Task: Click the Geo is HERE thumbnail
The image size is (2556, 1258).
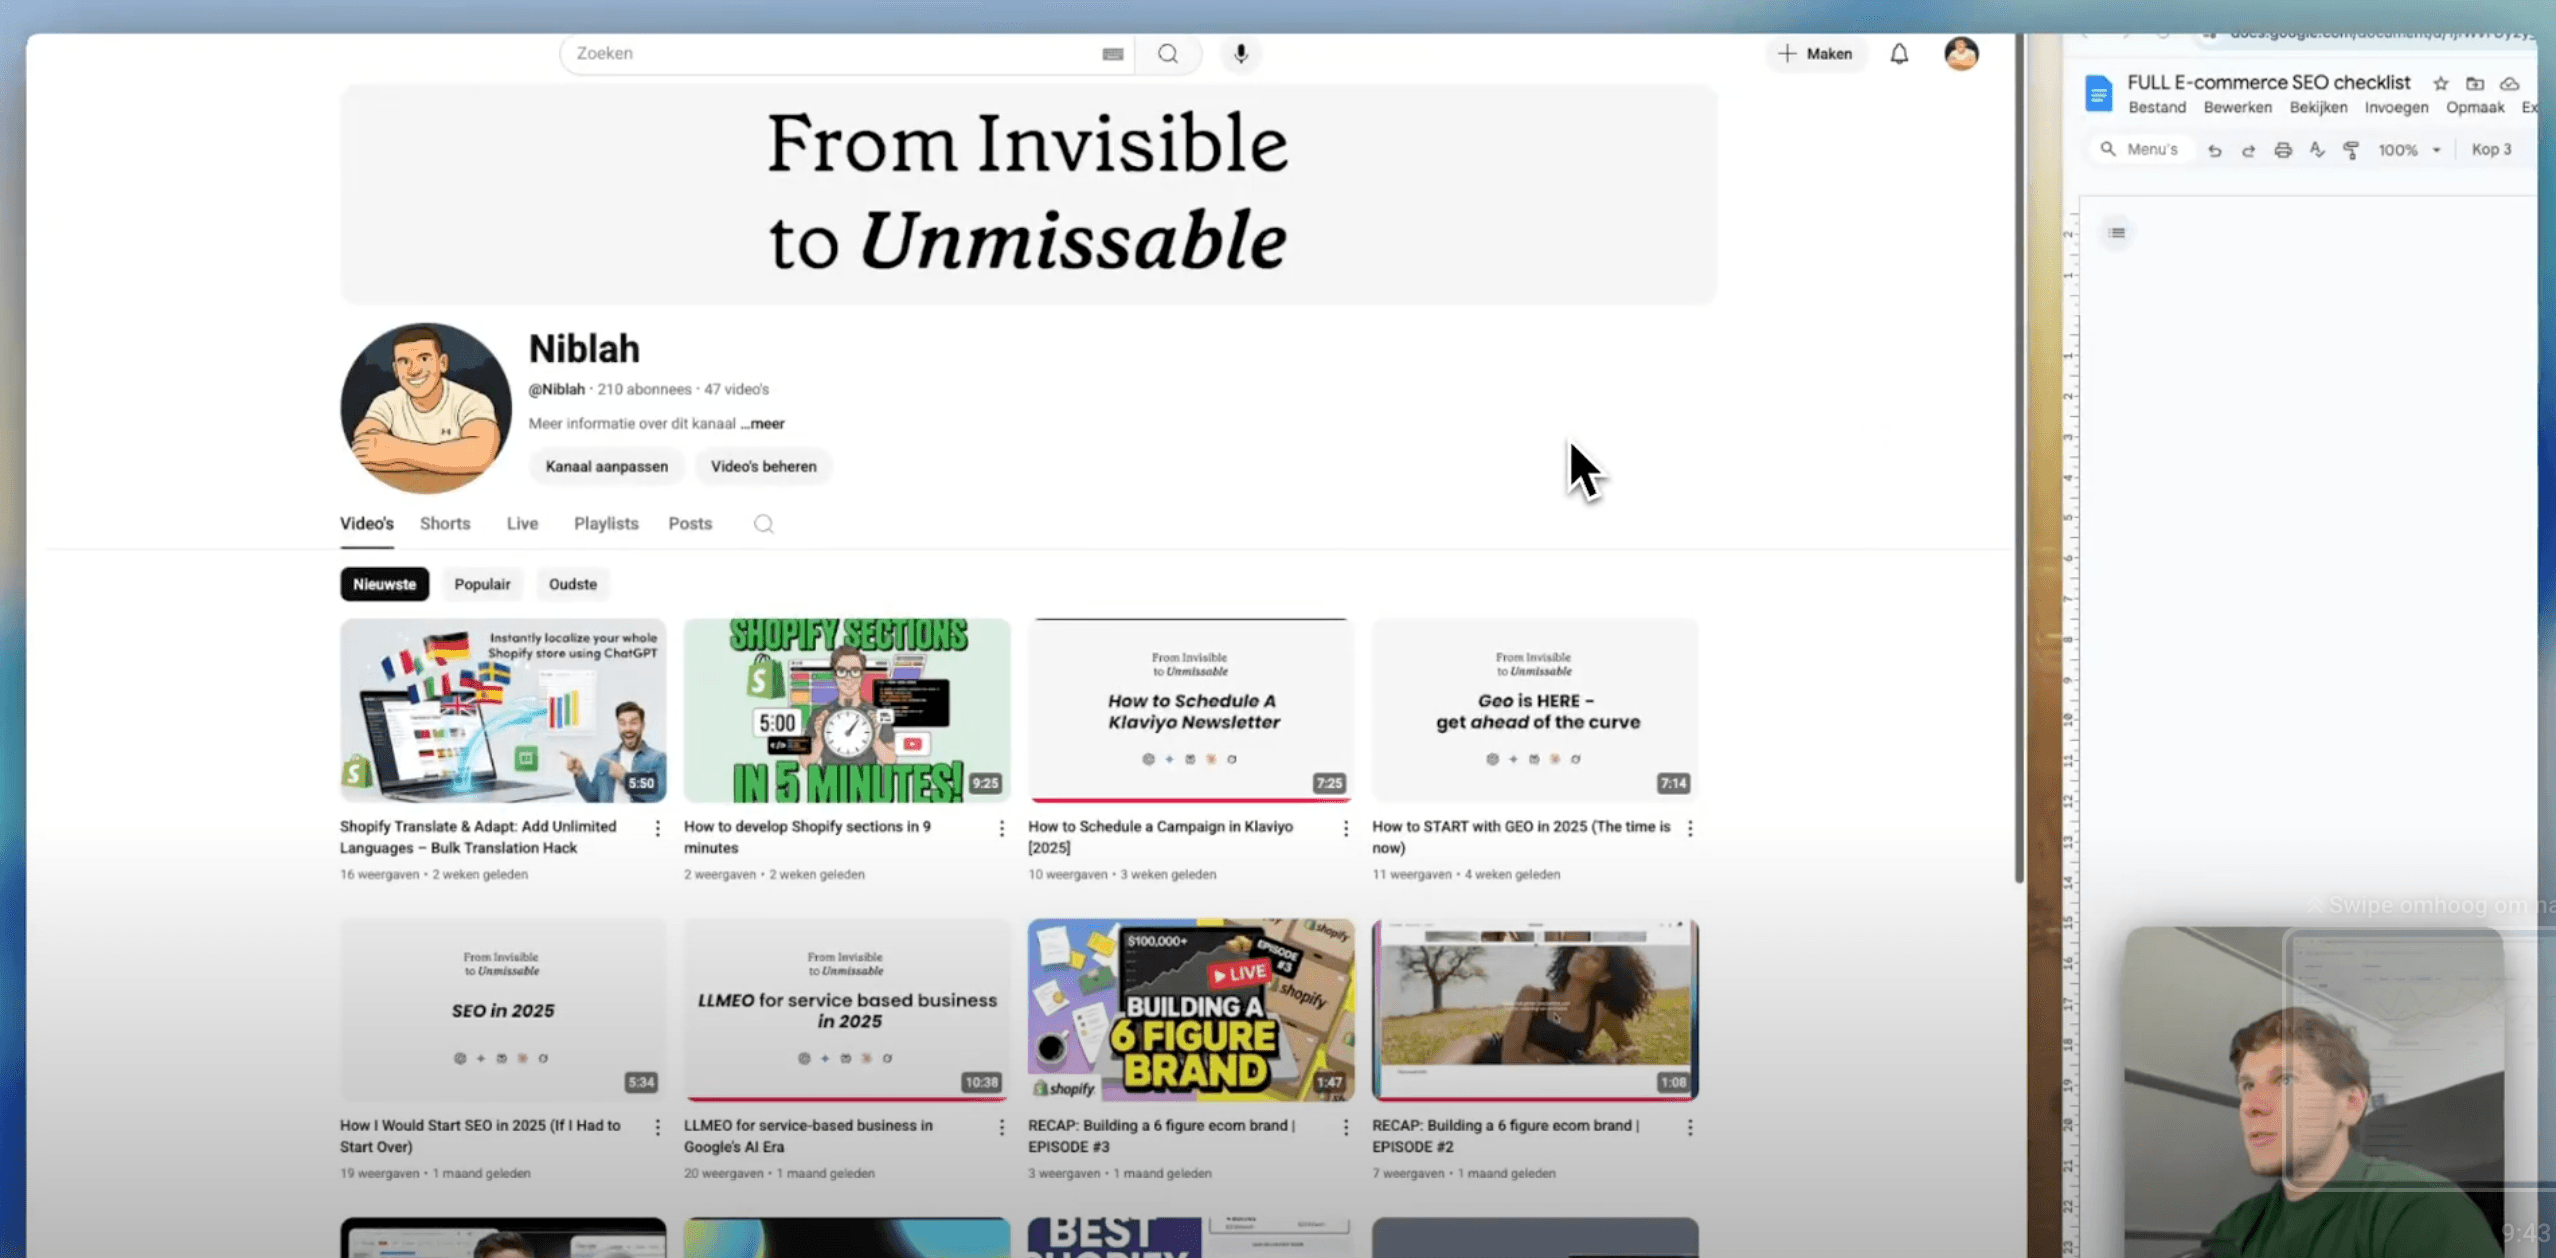Action: click(x=1534, y=710)
